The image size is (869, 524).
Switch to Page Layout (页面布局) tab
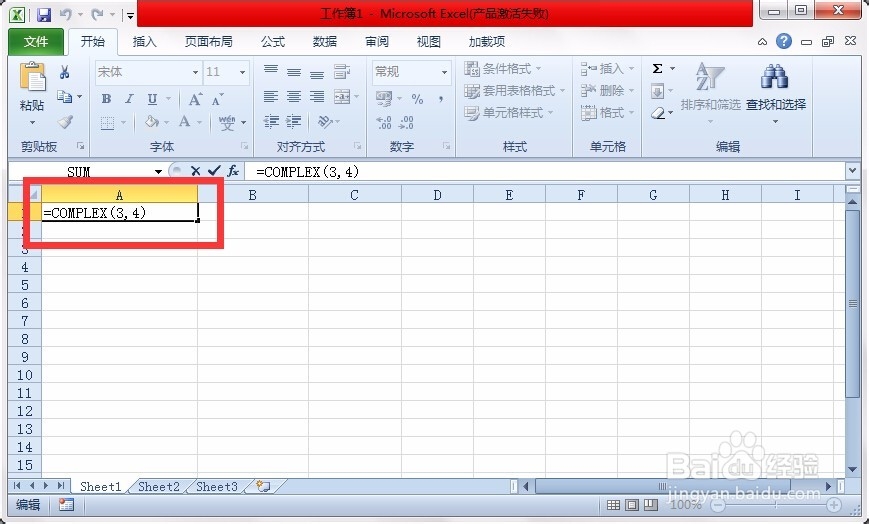click(208, 42)
